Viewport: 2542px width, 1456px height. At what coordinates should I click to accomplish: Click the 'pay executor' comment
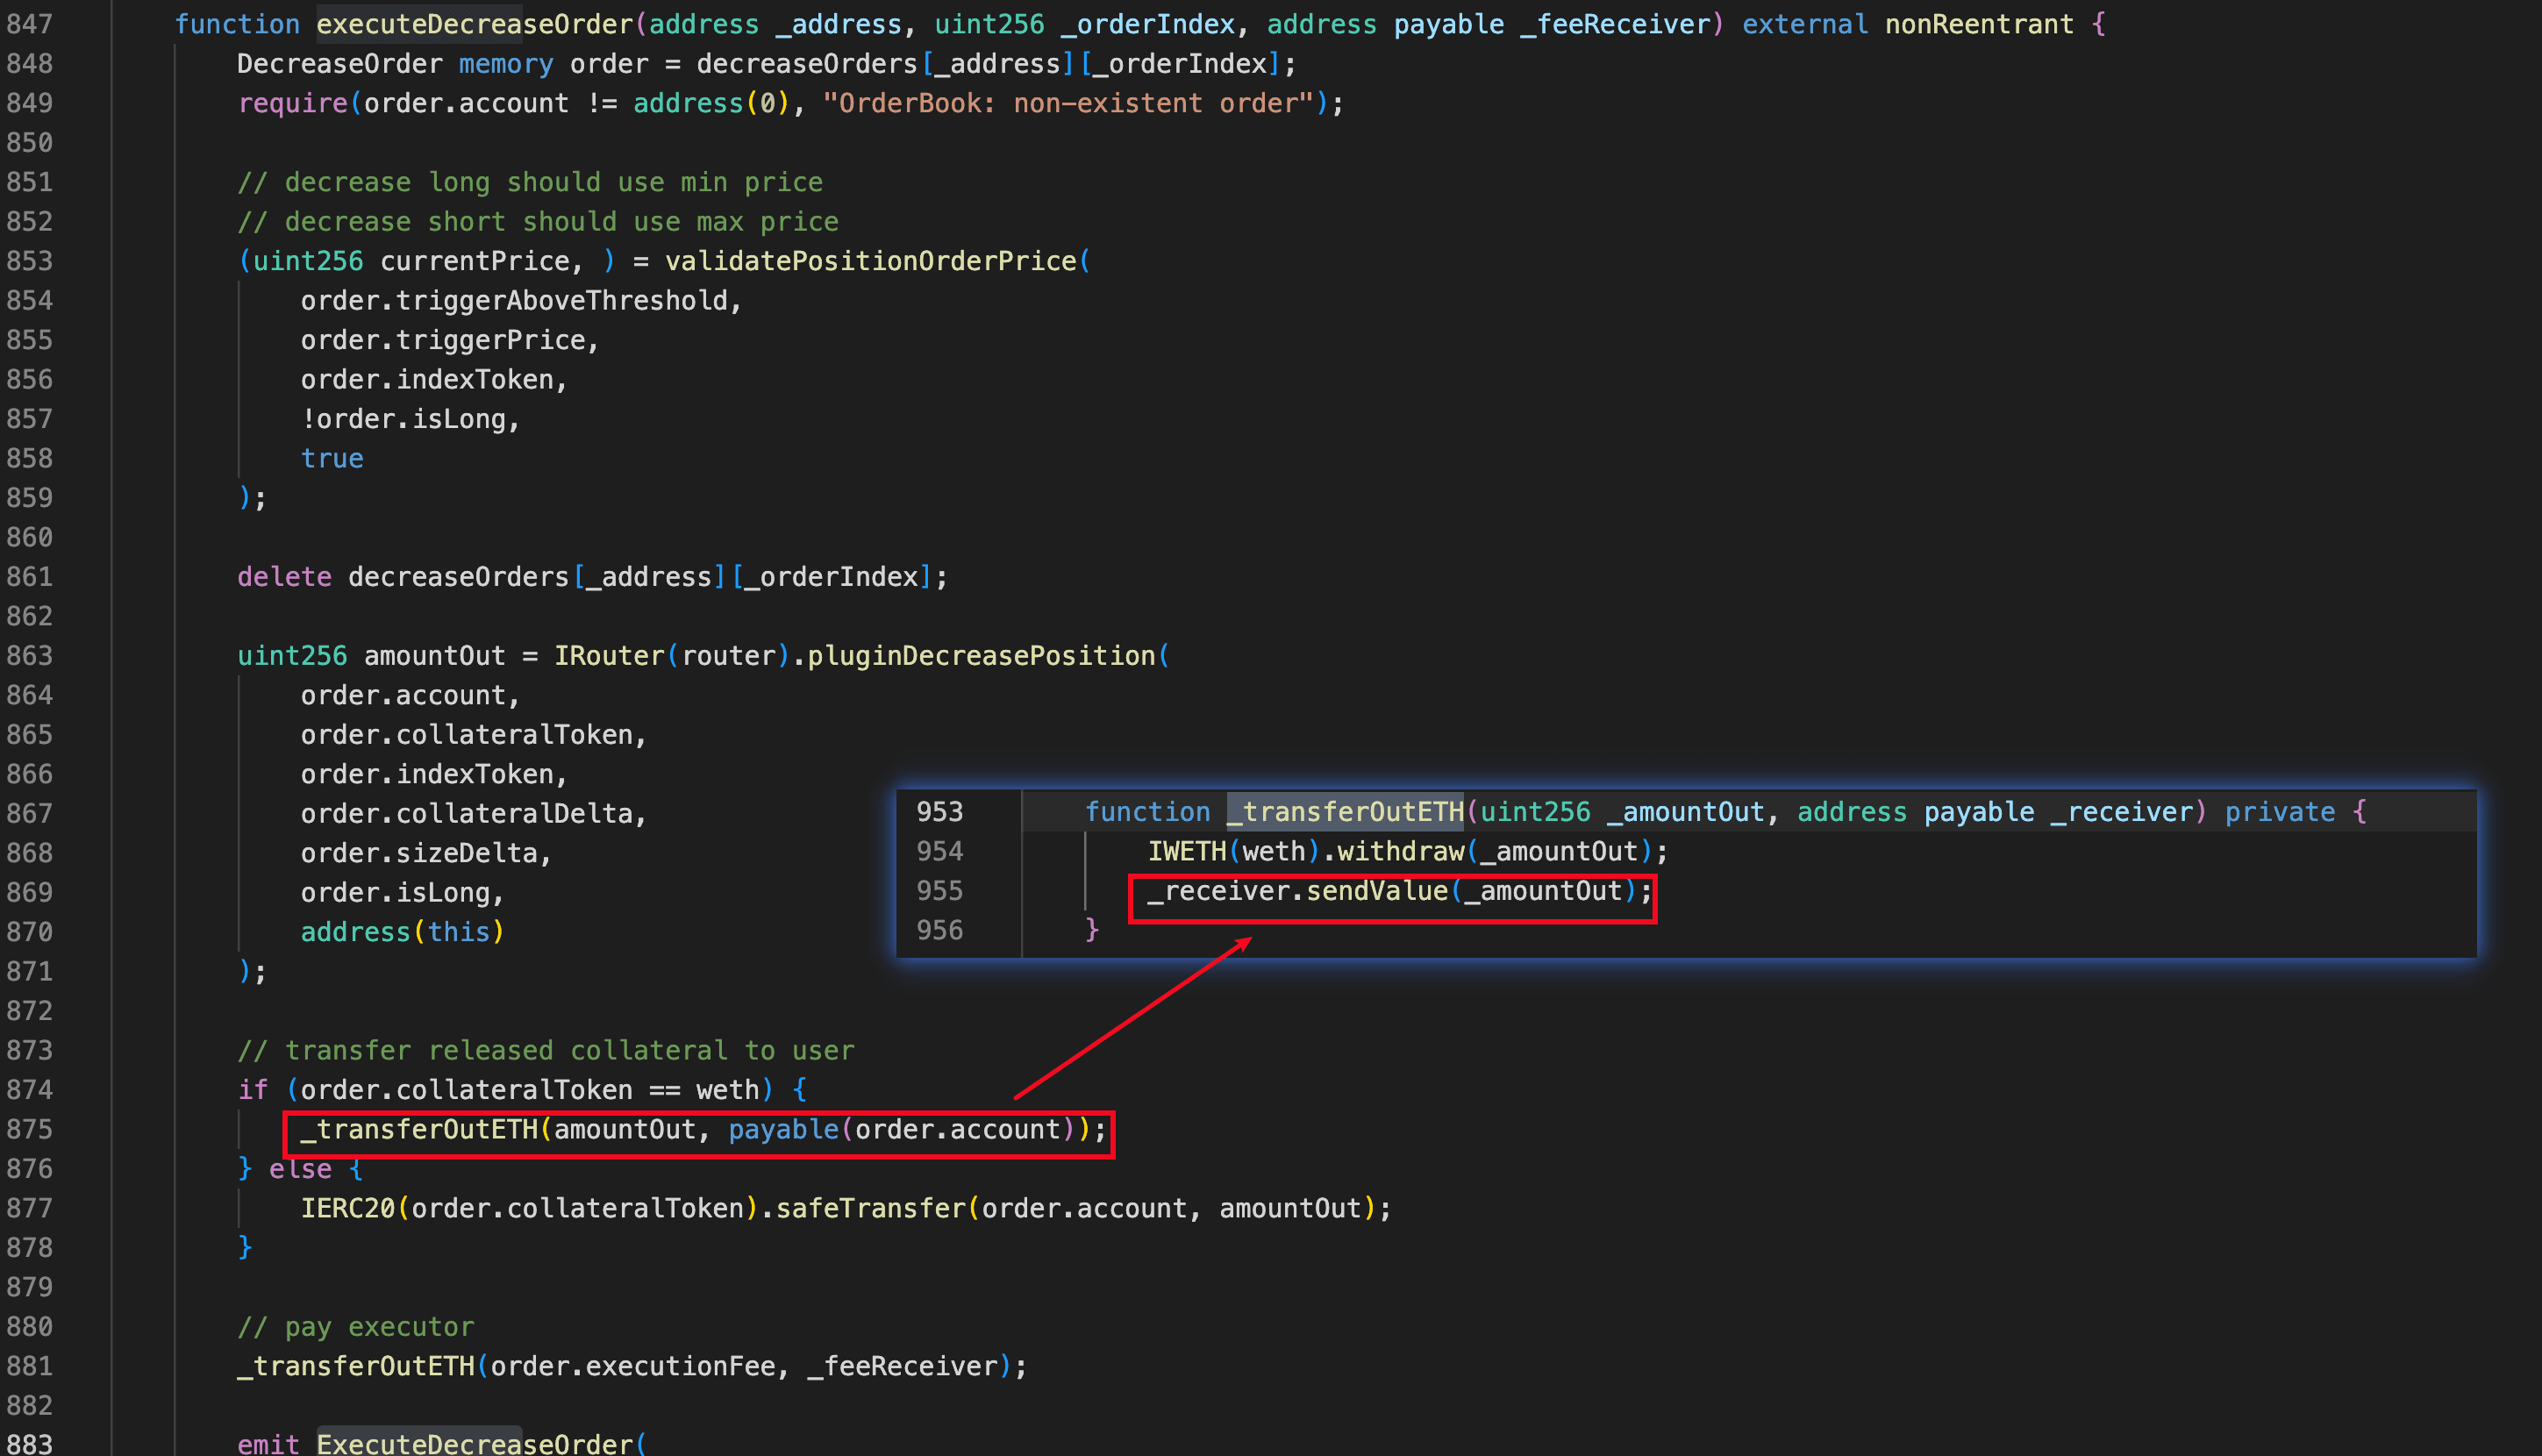pyautogui.click(x=356, y=1327)
